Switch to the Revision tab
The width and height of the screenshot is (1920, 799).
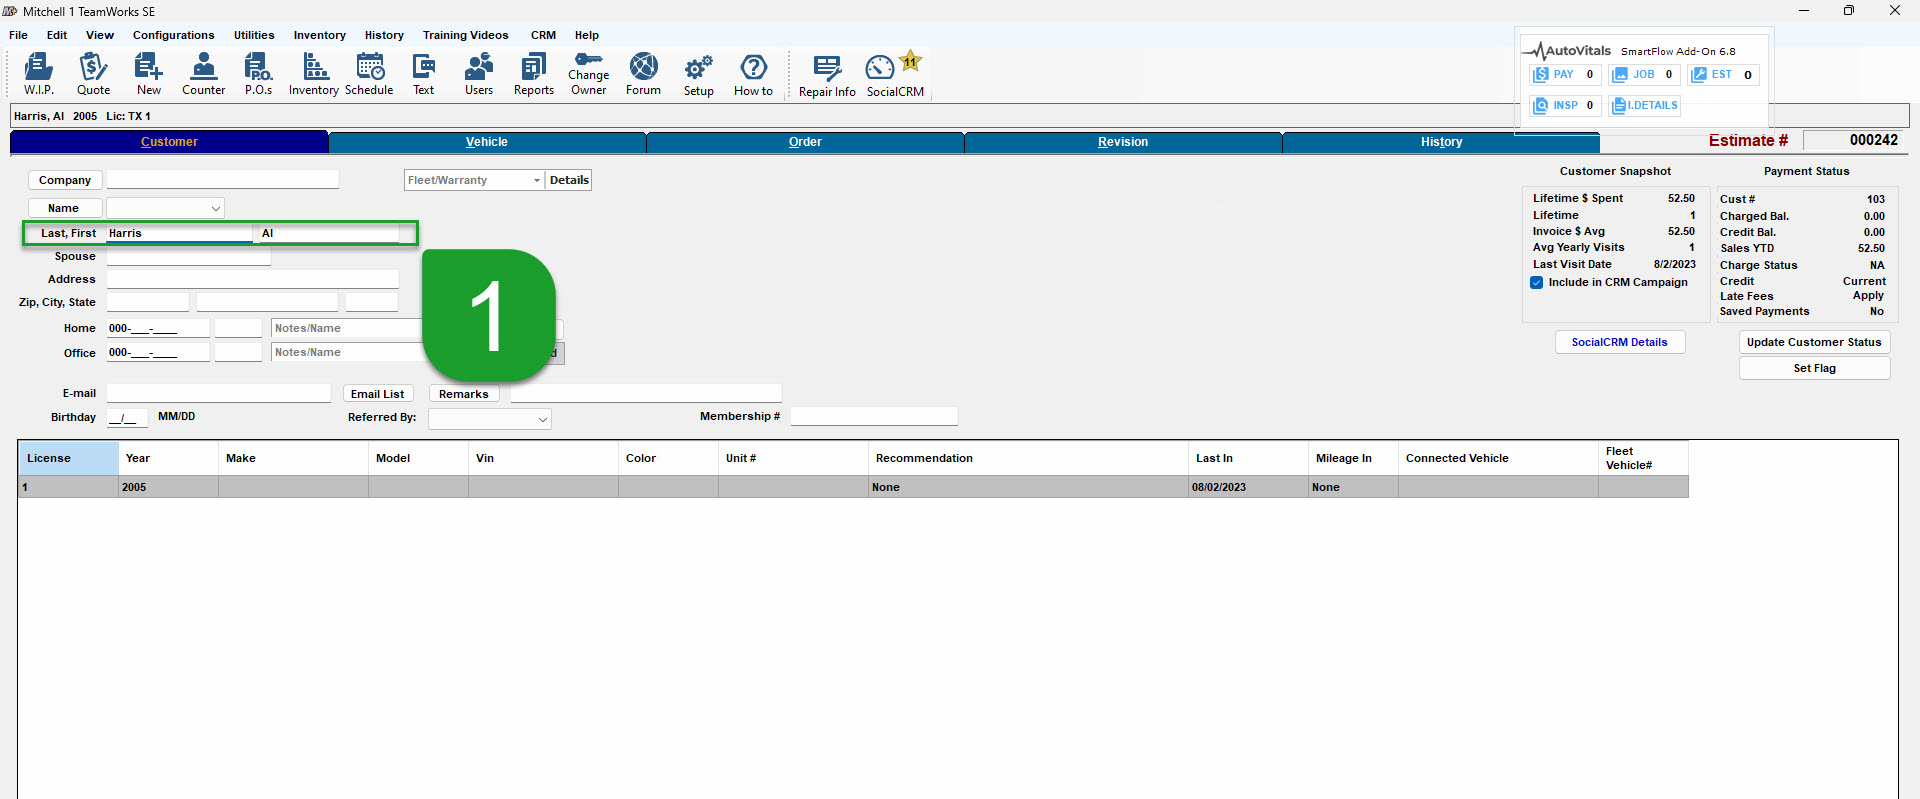click(1123, 142)
